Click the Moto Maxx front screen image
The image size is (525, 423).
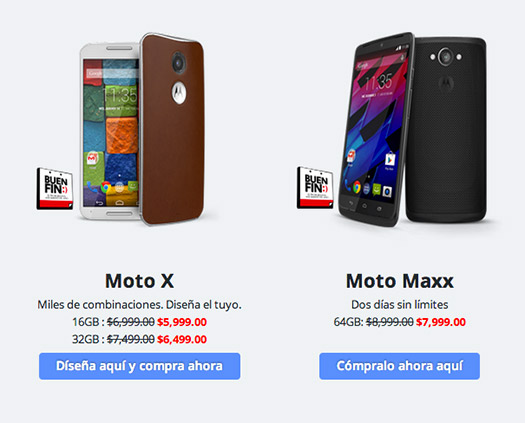[375, 129]
